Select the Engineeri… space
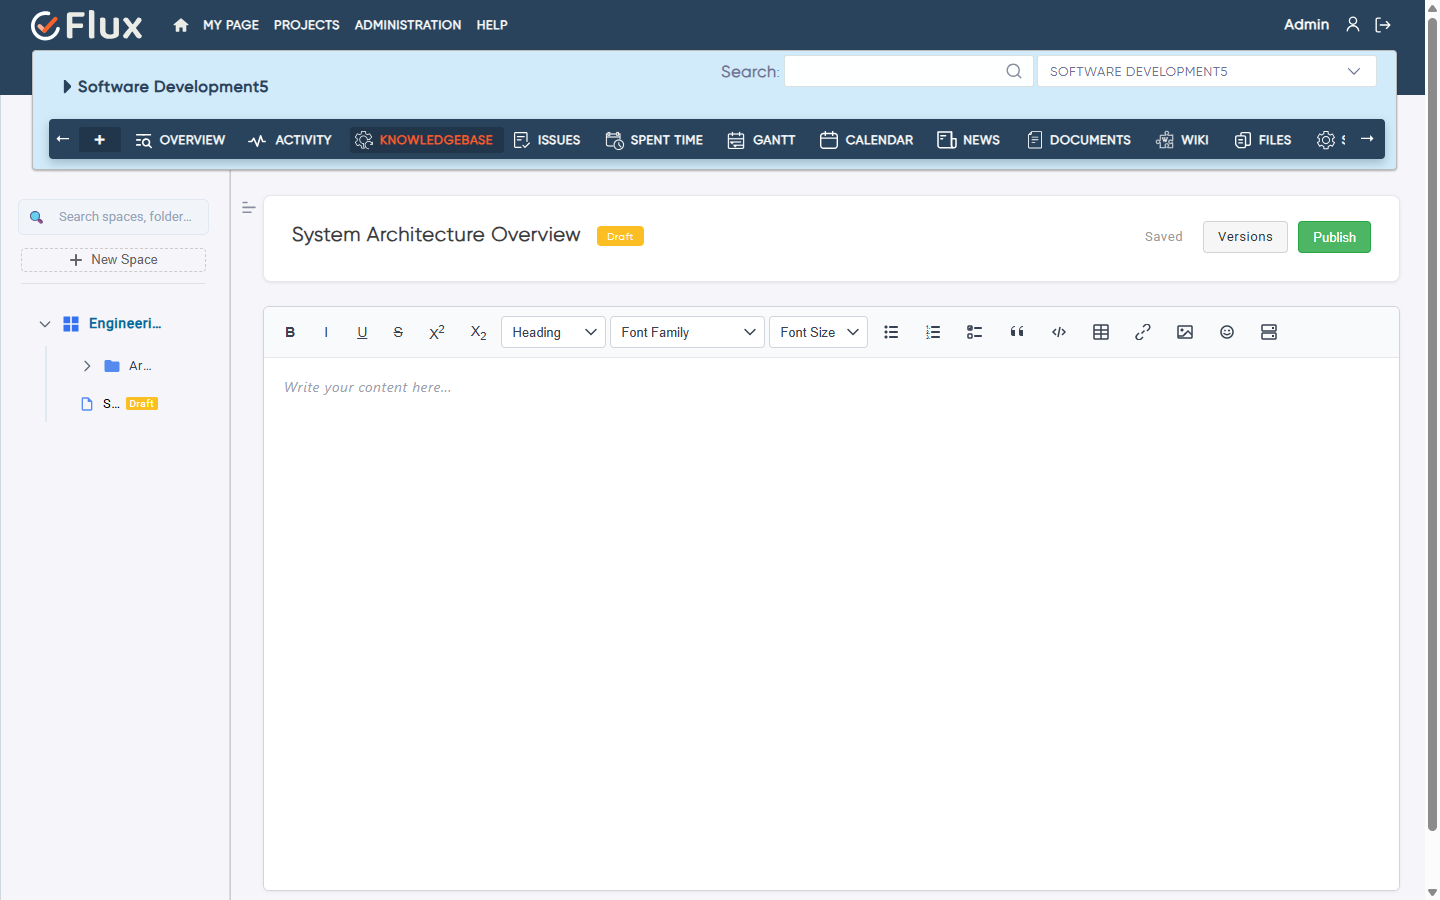This screenshot has height=900, width=1440. coord(125,324)
